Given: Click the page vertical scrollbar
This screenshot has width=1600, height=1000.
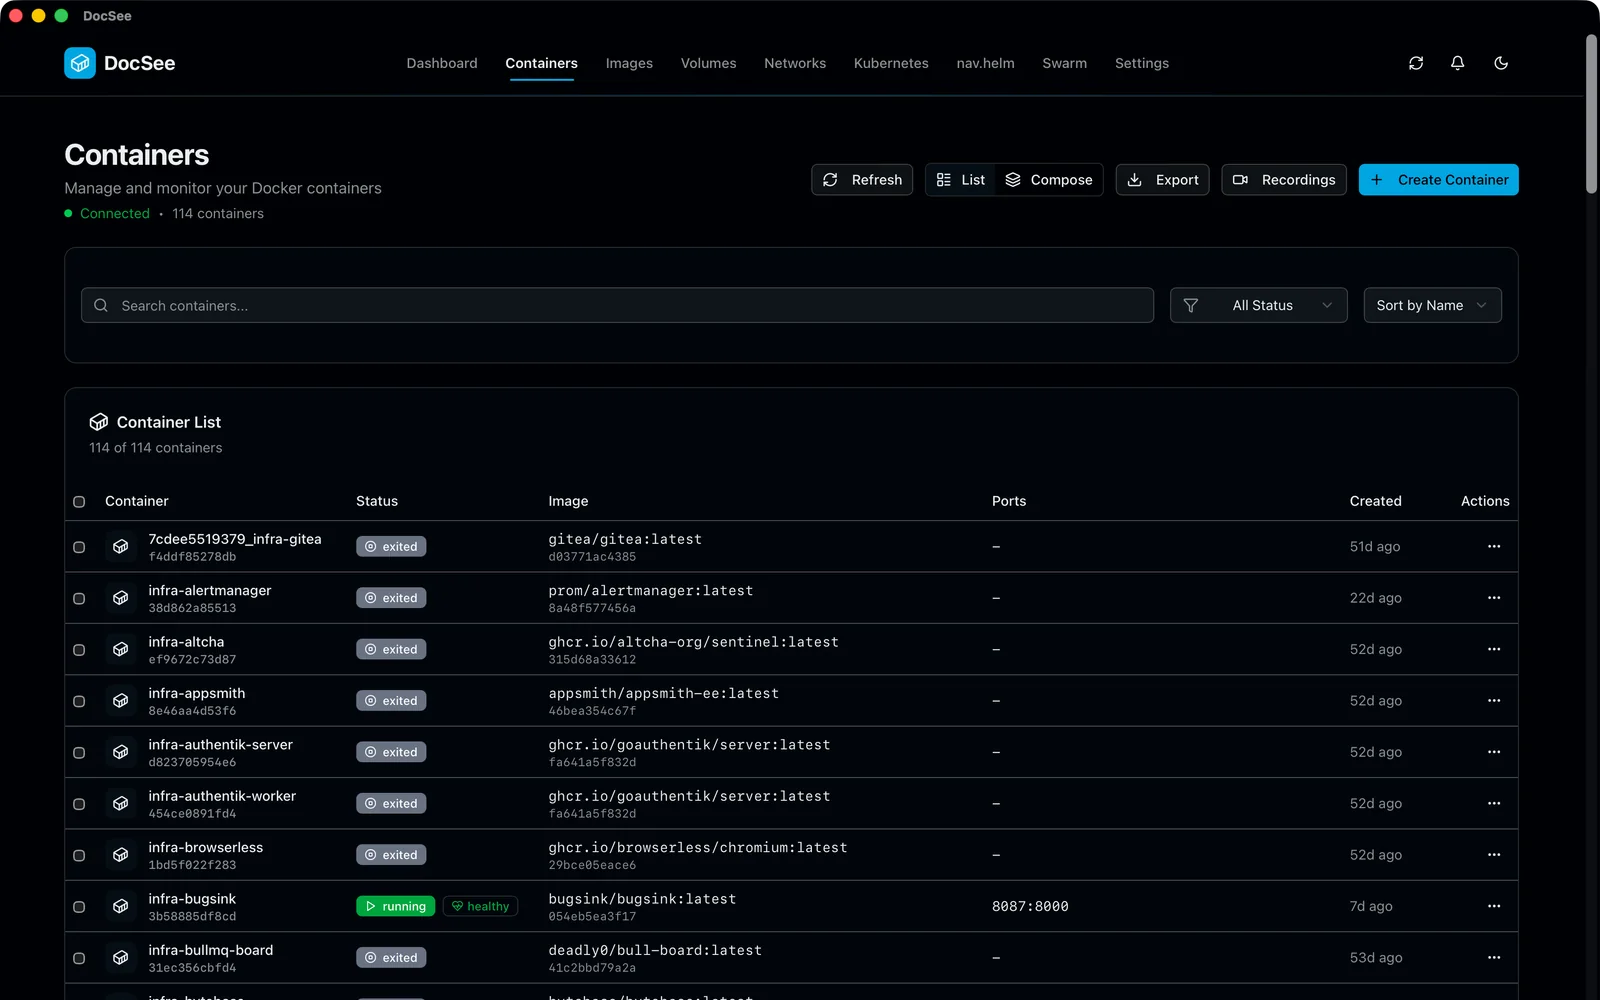Looking at the screenshot, I should pos(1591,115).
